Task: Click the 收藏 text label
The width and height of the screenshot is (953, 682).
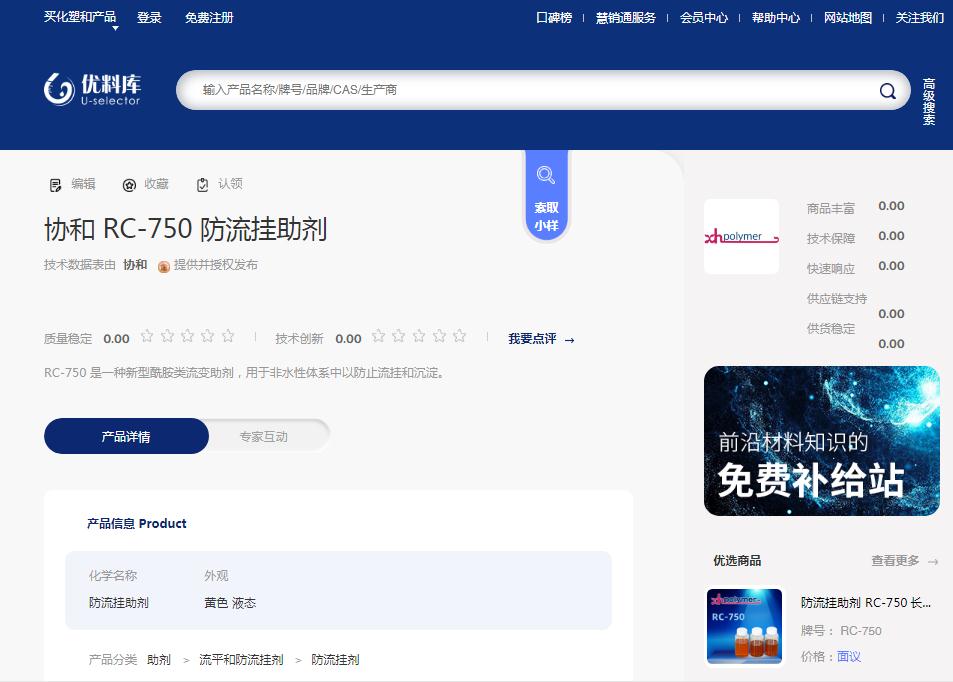Action: 156,184
